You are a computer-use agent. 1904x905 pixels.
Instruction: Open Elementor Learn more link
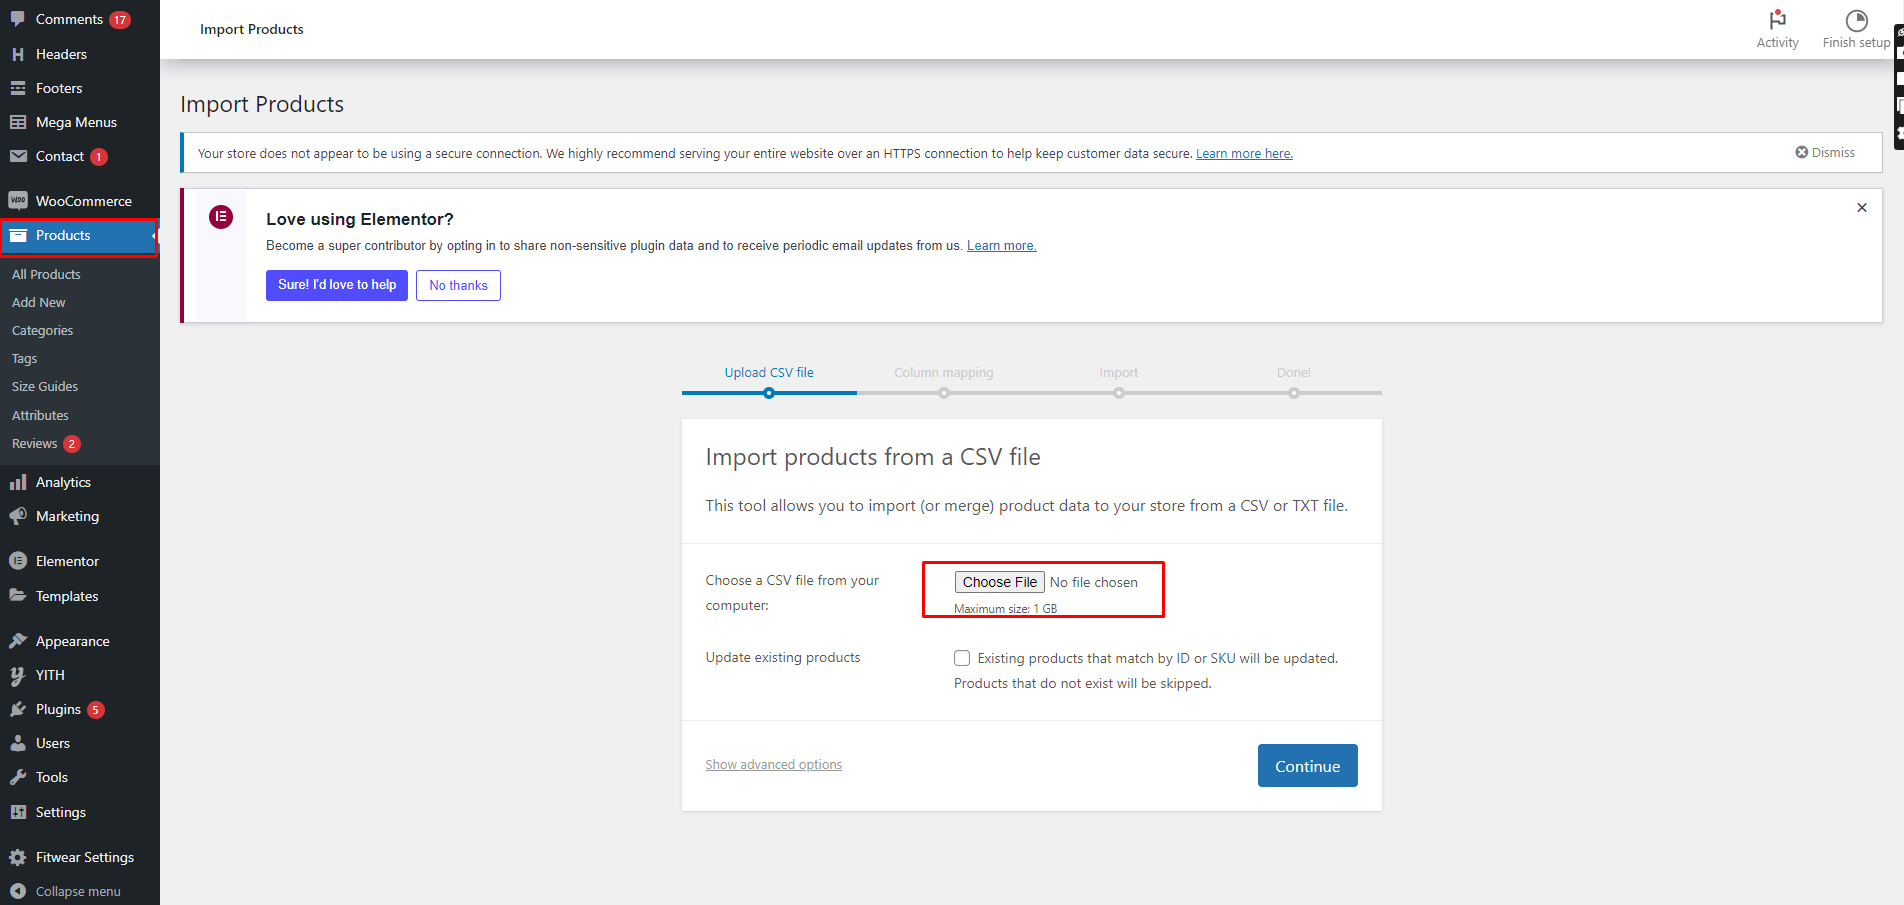pyautogui.click(x=1001, y=245)
